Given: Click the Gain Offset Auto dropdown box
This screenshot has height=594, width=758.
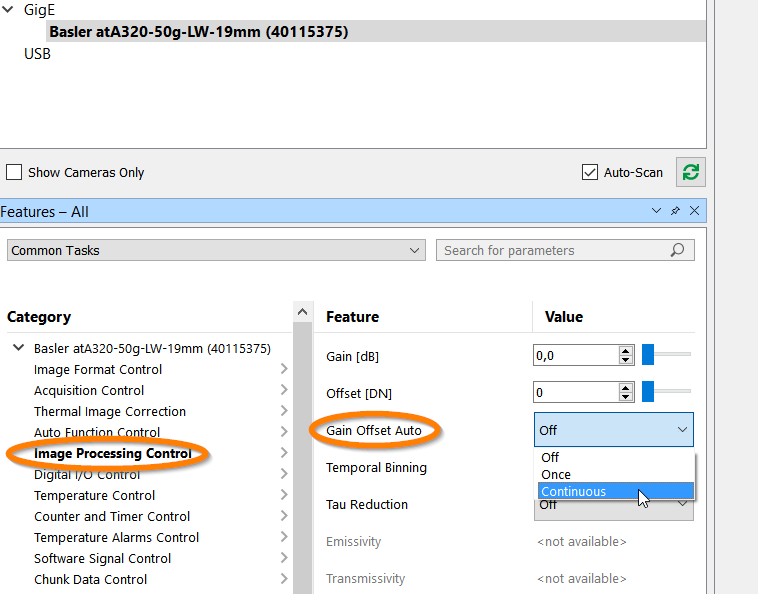Looking at the screenshot, I should (613, 430).
